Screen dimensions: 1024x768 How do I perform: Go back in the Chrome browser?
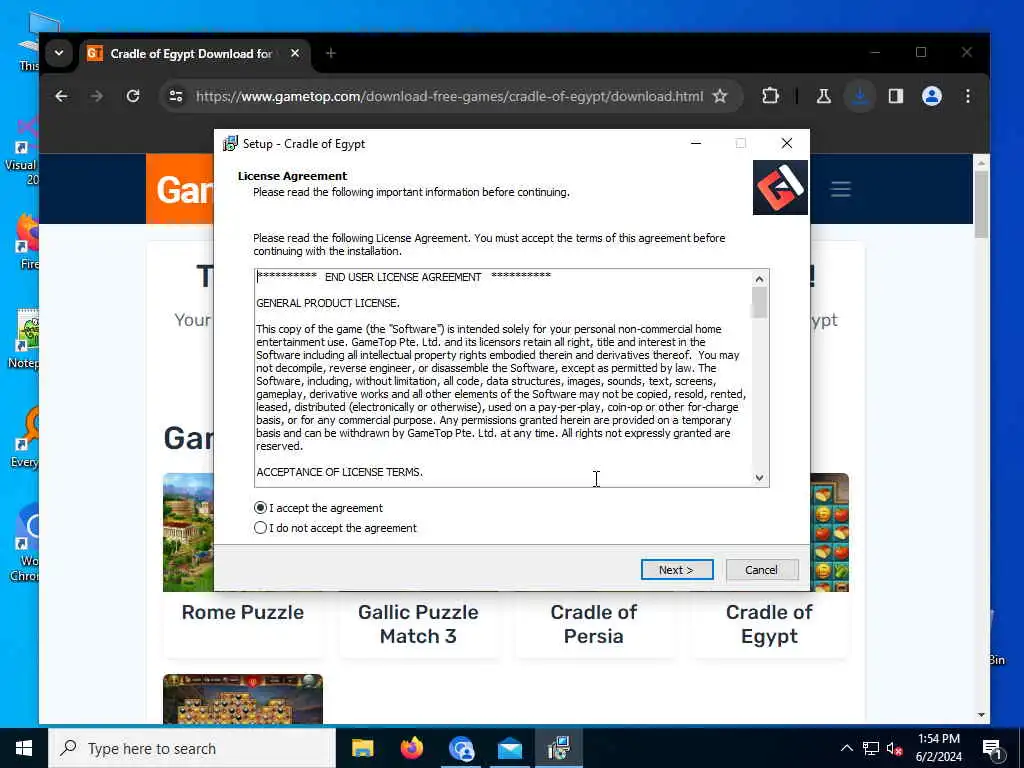[61, 97]
